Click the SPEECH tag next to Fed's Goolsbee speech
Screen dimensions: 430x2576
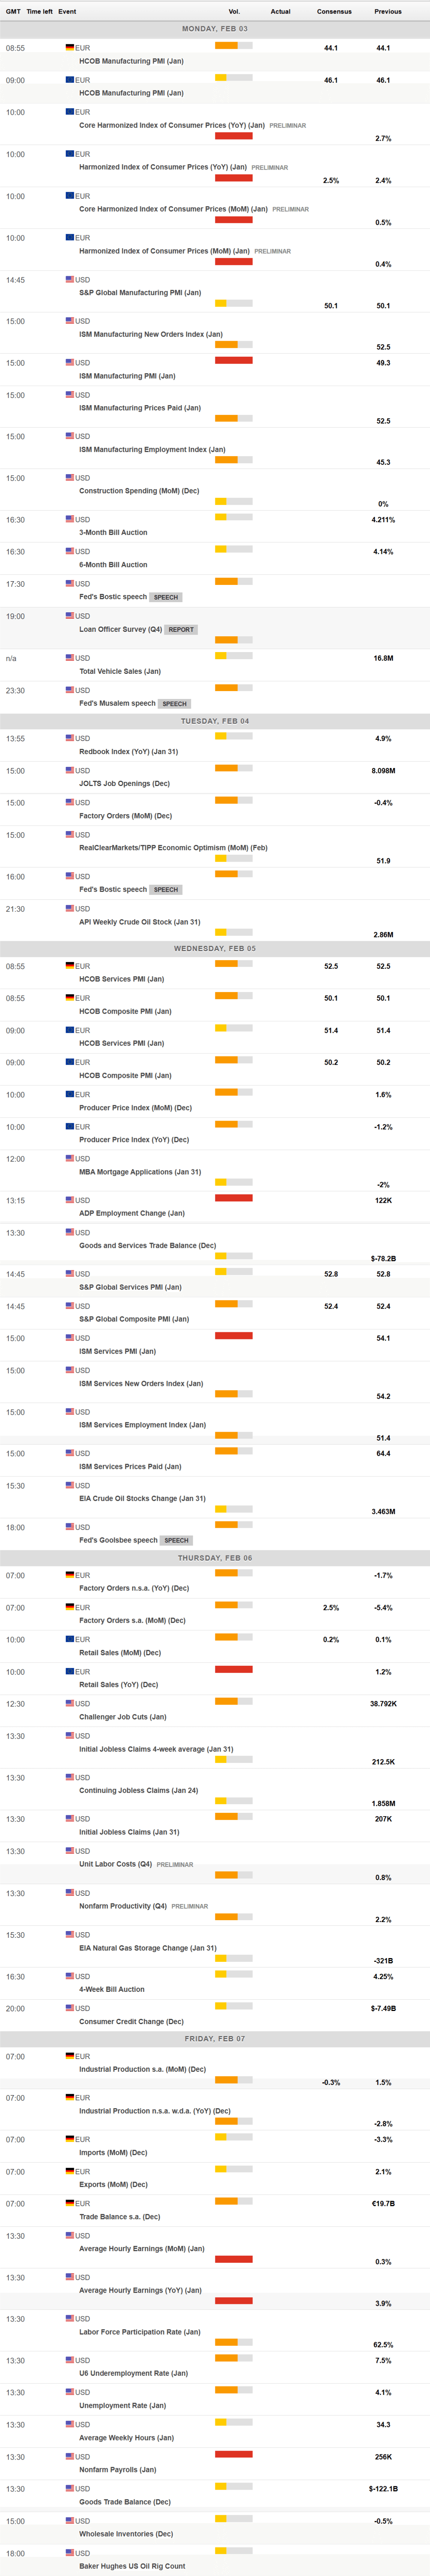176,1540
